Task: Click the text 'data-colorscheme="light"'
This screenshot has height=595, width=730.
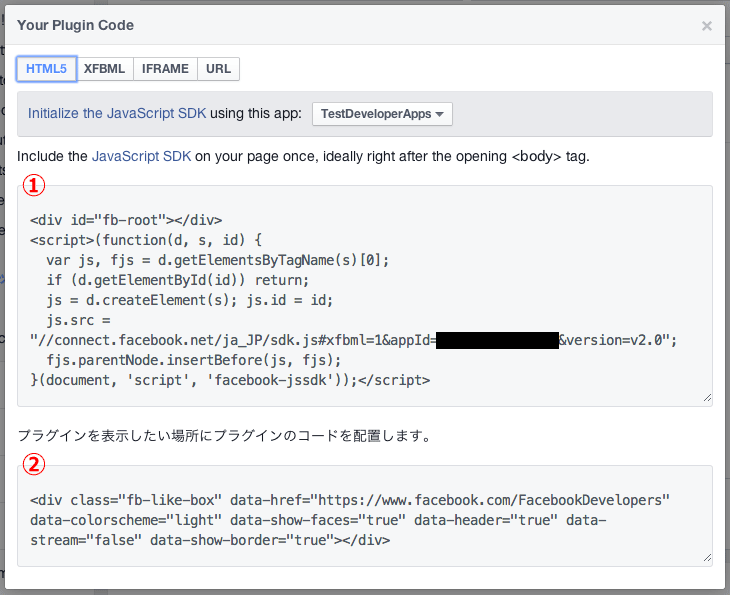Action: pyautogui.click(x=126, y=520)
